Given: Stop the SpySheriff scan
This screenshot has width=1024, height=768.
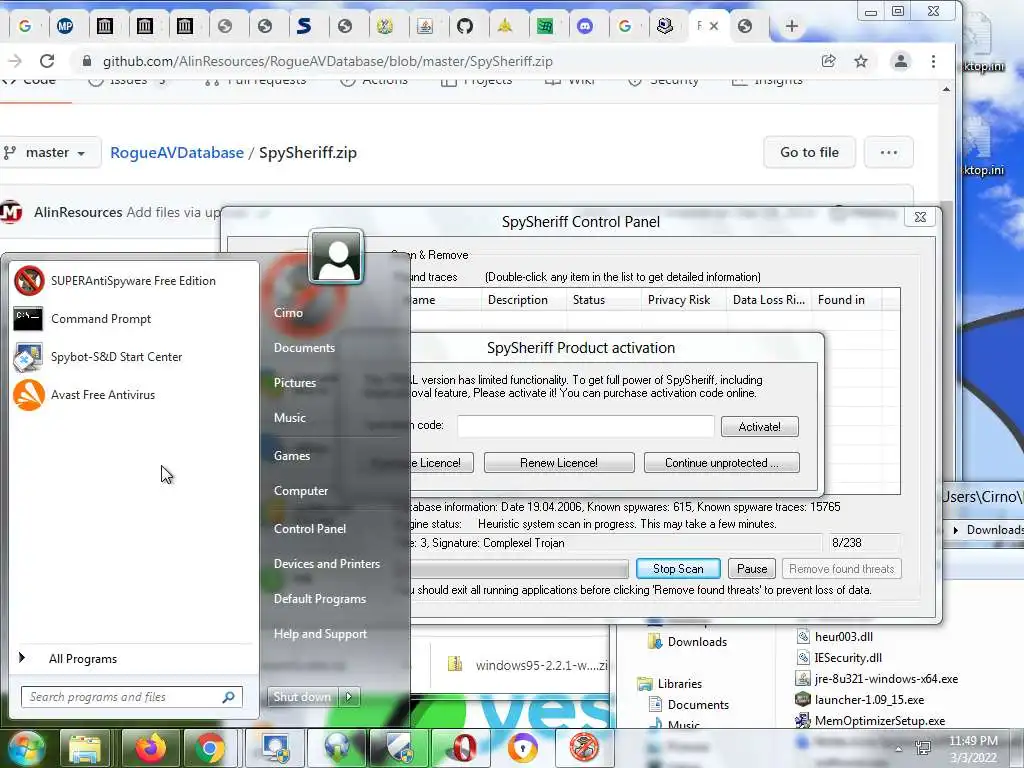Looking at the screenshot, I should click(x=678, y=569).
